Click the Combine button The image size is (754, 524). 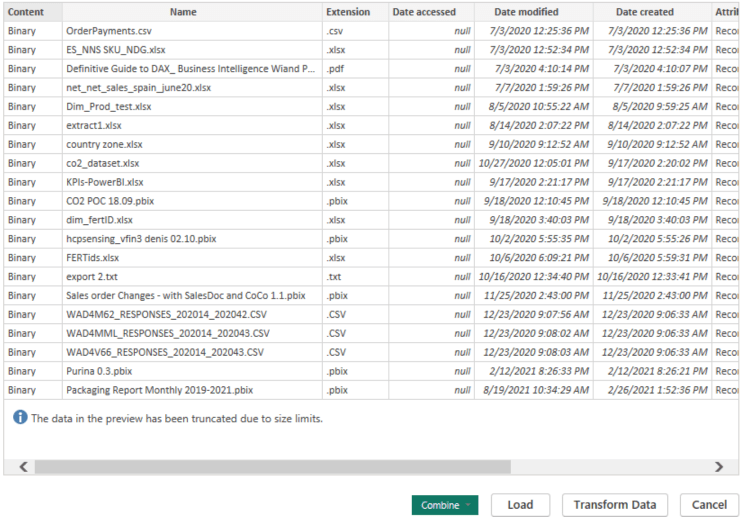tap(440, 505)
